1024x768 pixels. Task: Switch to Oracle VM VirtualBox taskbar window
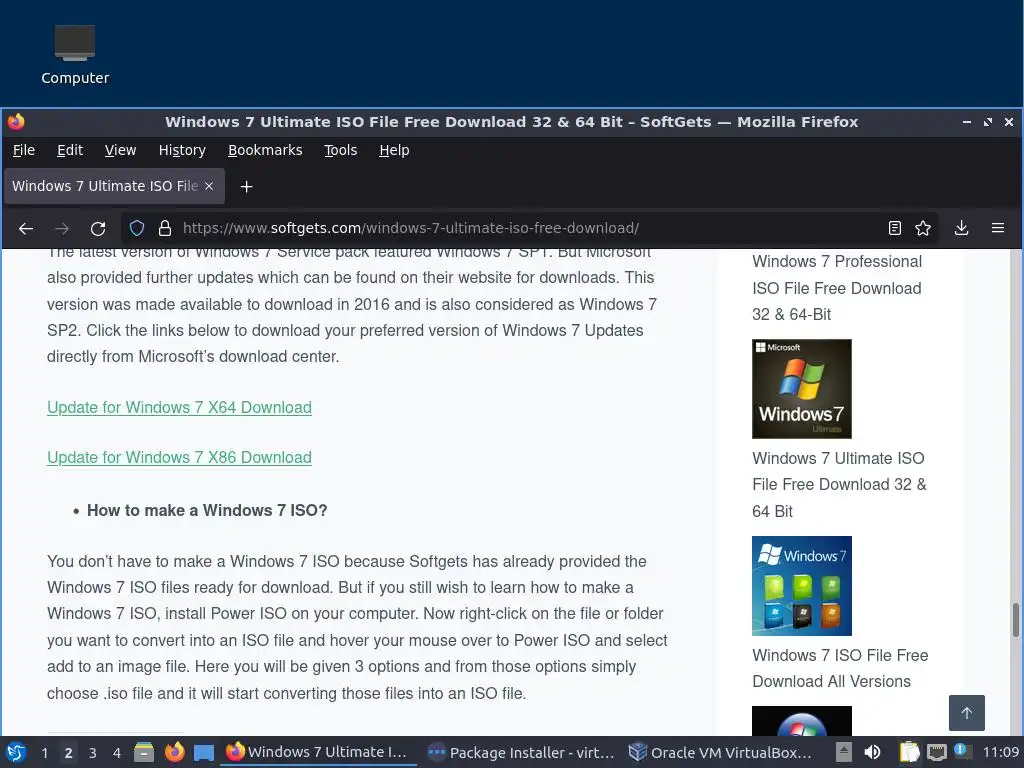(x=722, y=752)
